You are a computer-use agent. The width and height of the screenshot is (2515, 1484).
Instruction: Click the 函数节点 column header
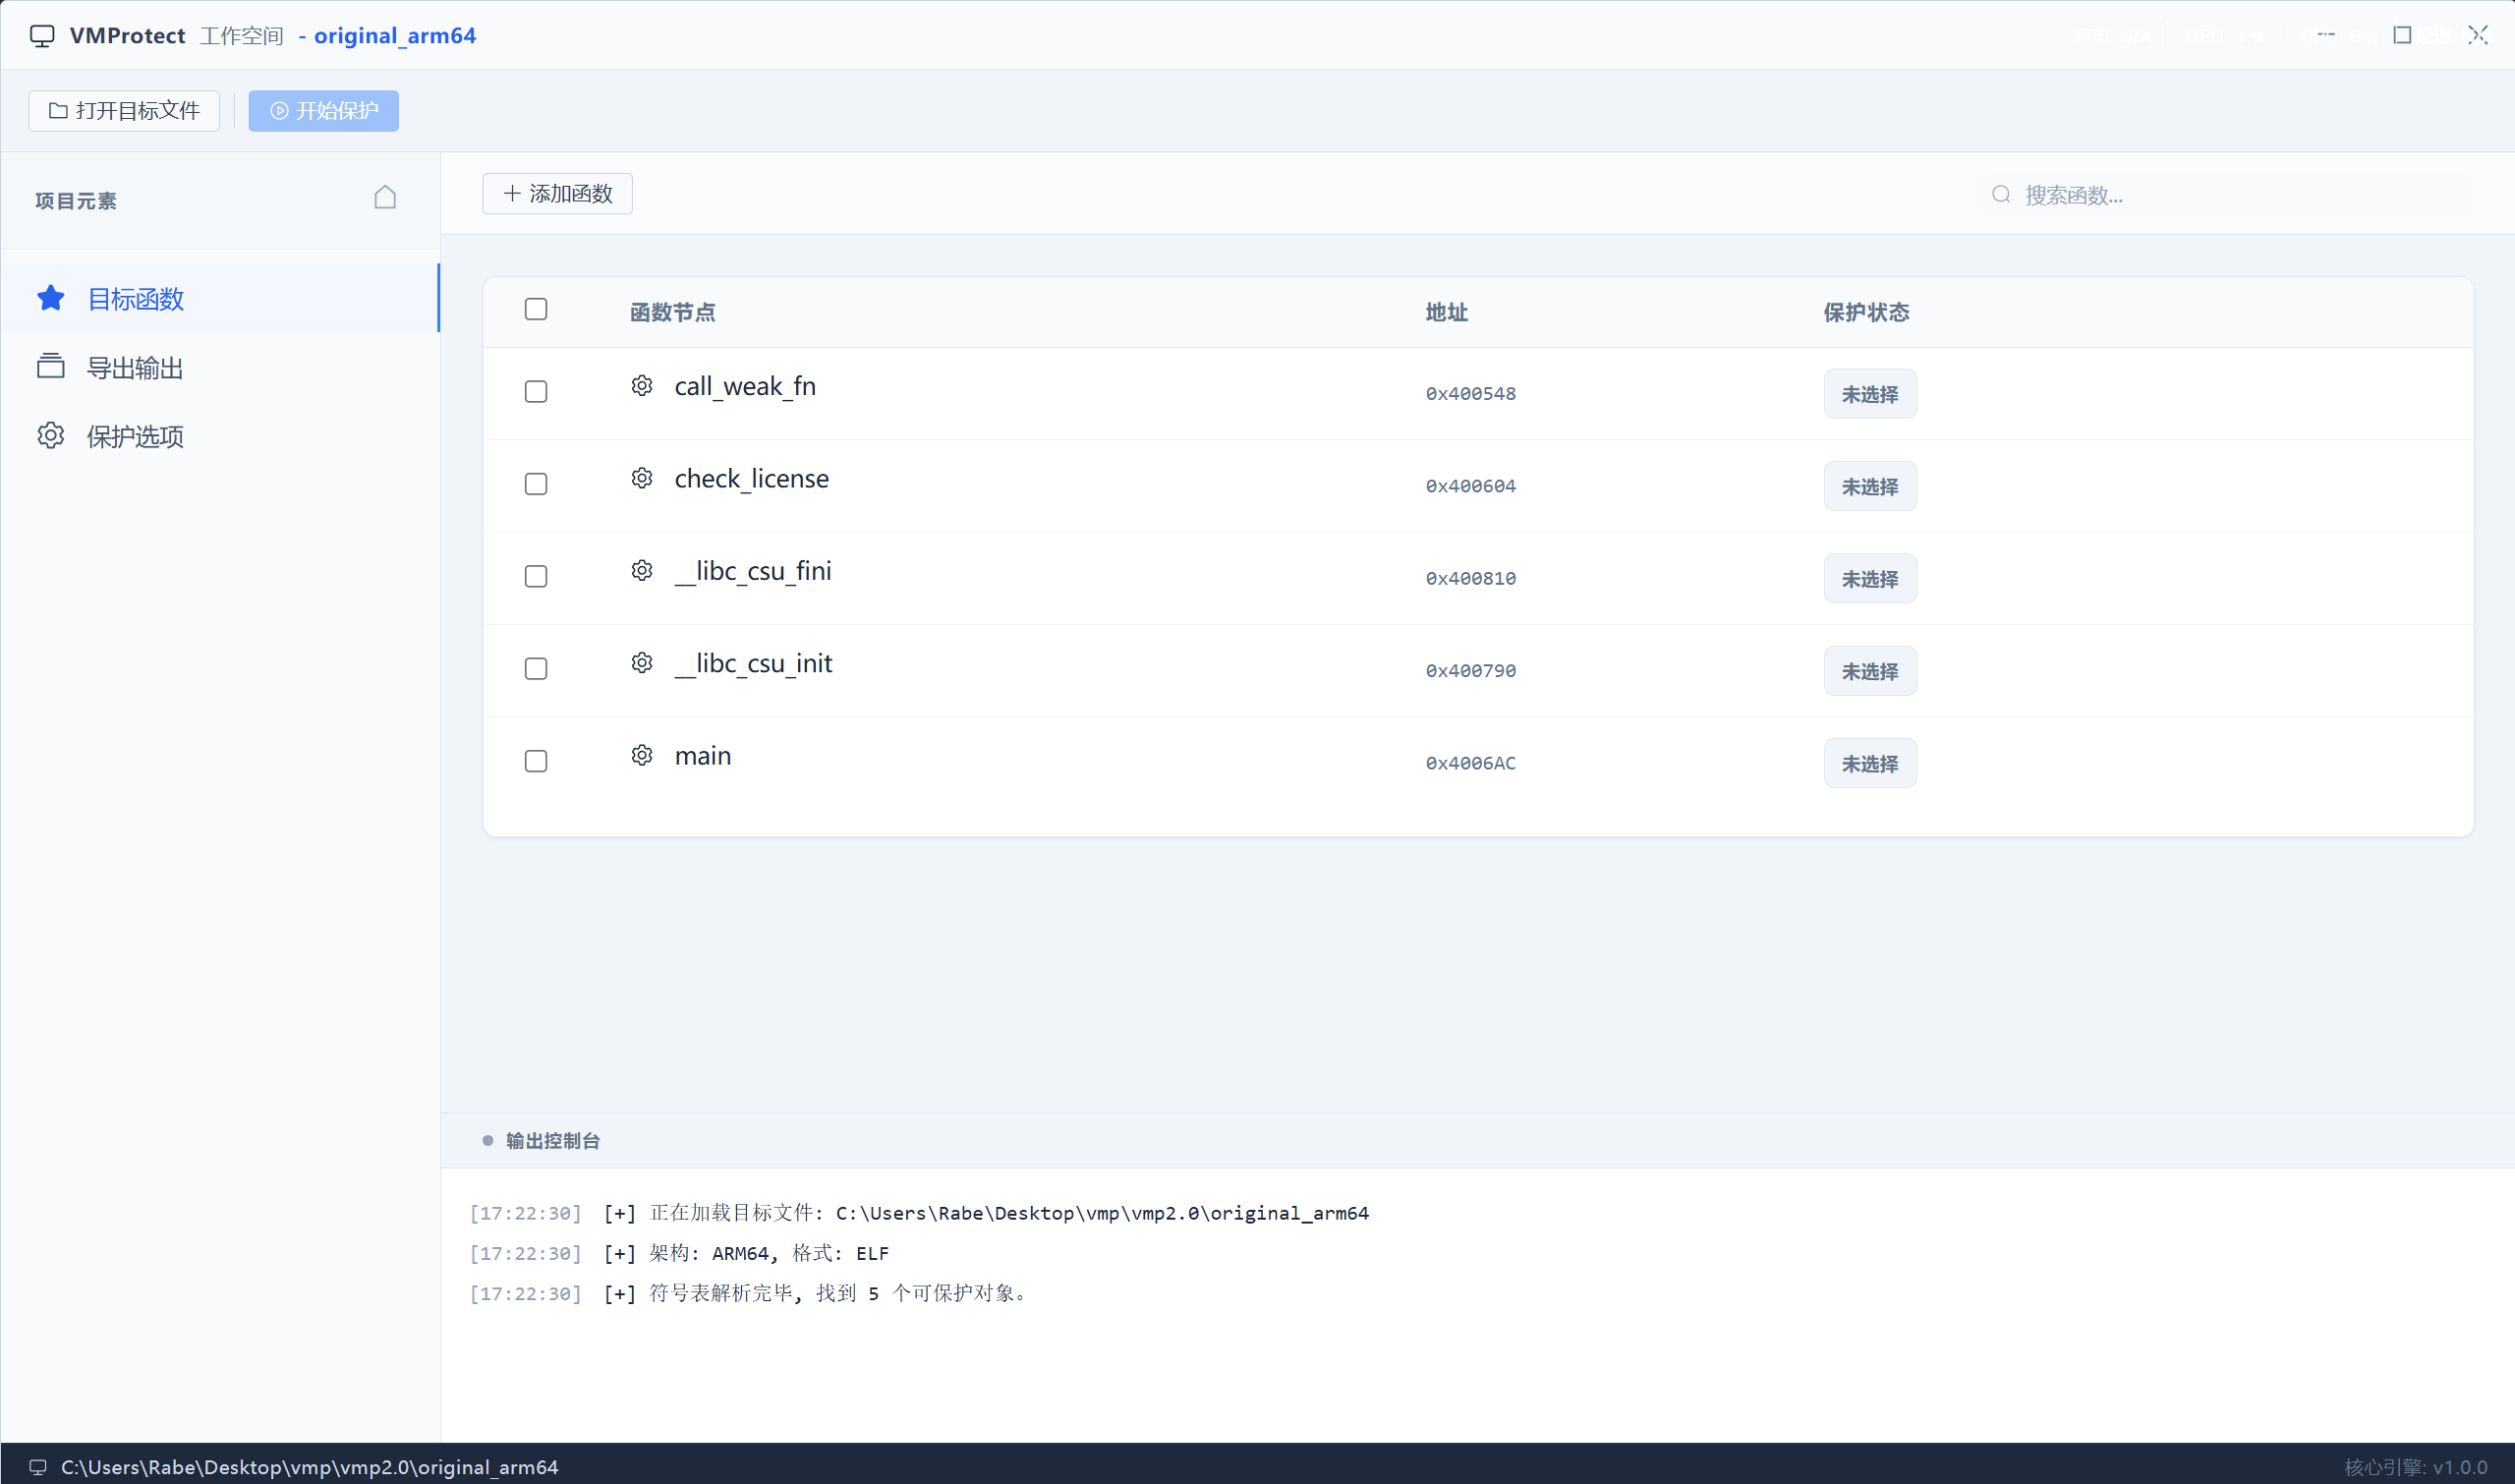[673, 312]
